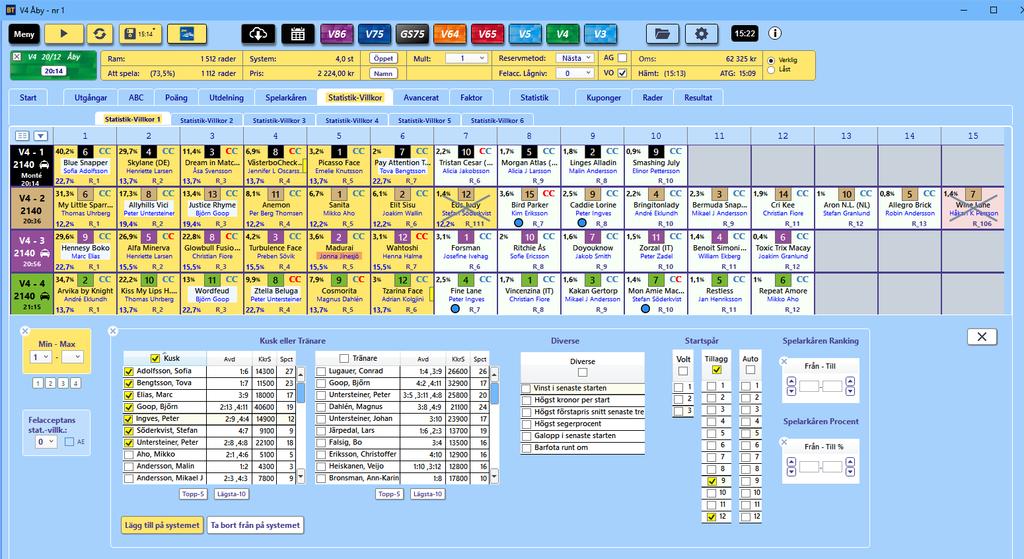The height and width of the screenshot is (559, 1024).
Task: Remove the Spelarkåren Procent Från - Till % box
Action: (784, 442)
